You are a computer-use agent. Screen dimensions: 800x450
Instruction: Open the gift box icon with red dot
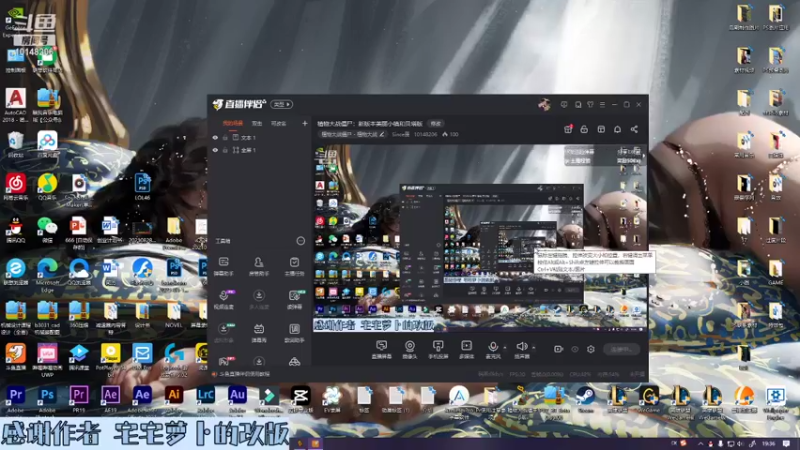[x=568, y=129]
